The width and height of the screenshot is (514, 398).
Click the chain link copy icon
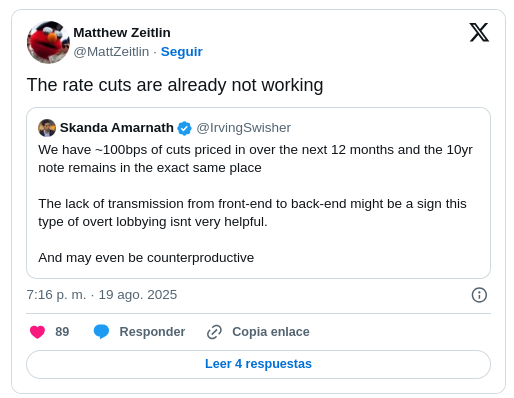point(214,332)
